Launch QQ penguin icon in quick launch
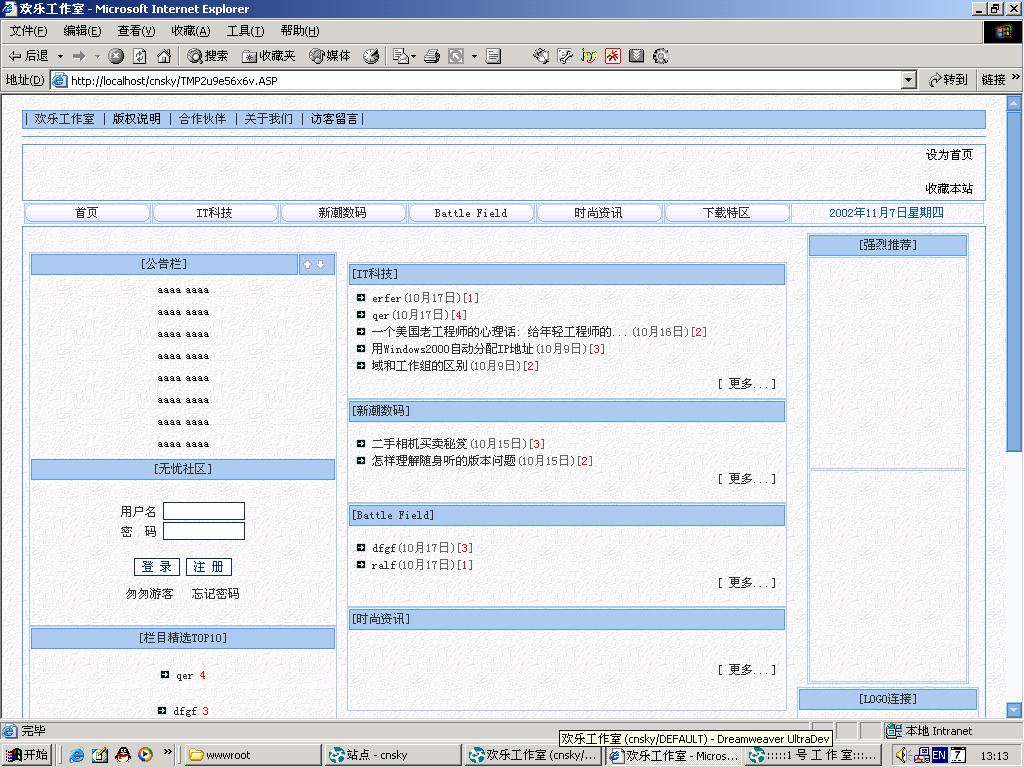This screenshot has width=1024, height=768. click(x=123, y=755)
